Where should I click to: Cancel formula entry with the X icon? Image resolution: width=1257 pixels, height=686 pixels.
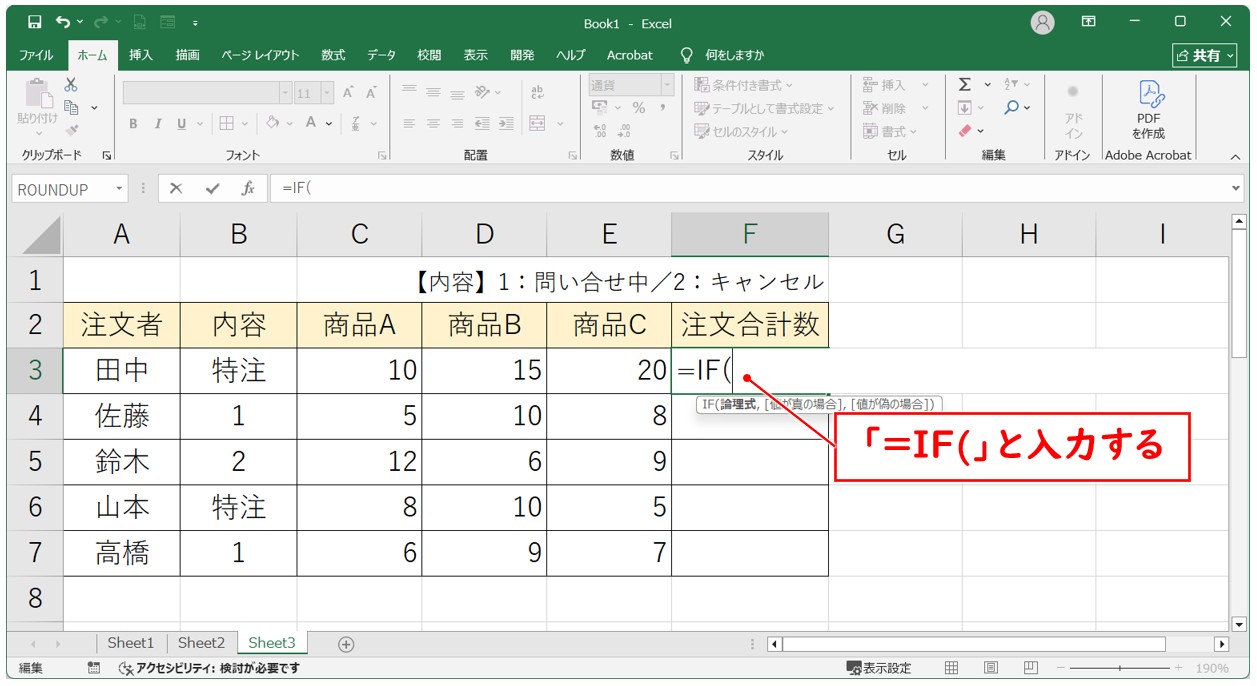[176, 189]
